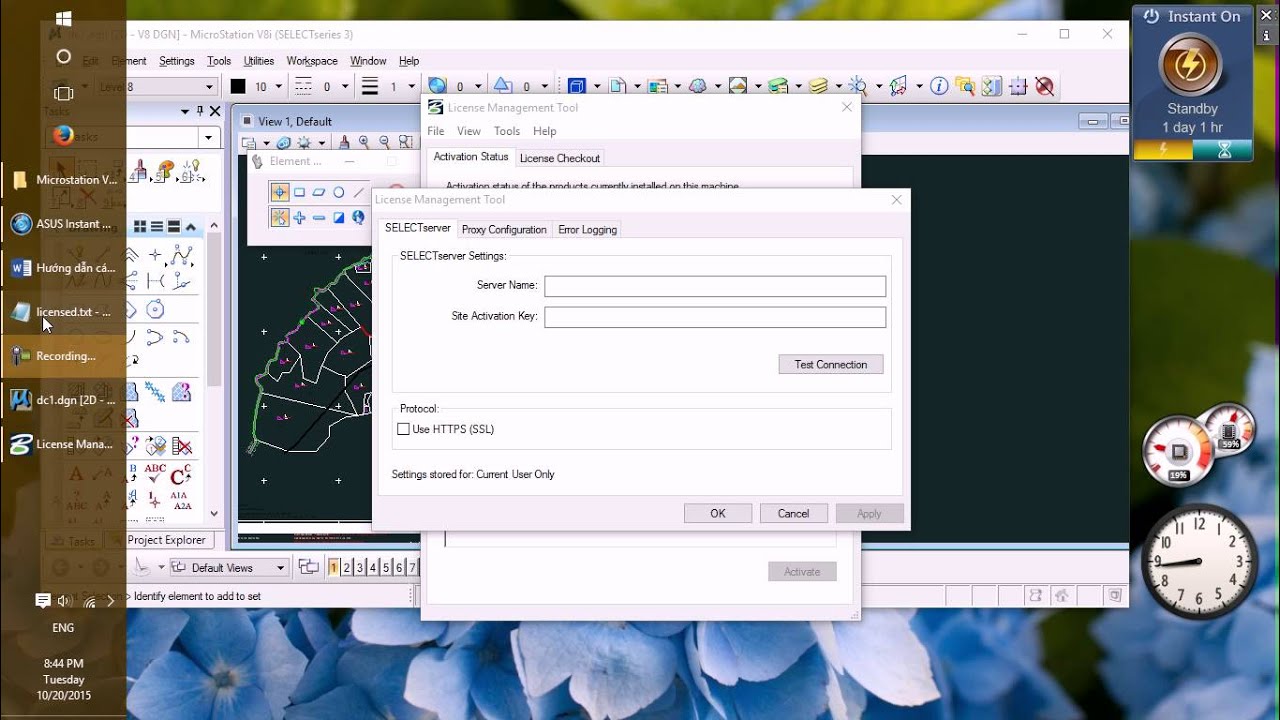
Task: Open the element priority dropdown
Action: (545, 87)
